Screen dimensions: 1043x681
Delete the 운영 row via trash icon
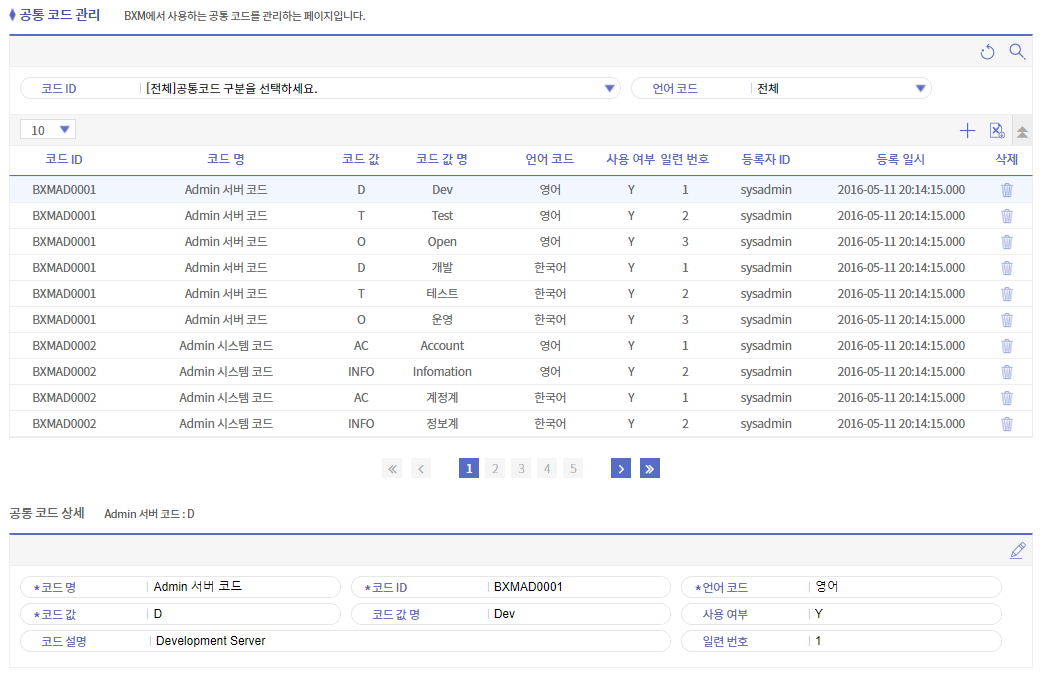pos(1006,320)
